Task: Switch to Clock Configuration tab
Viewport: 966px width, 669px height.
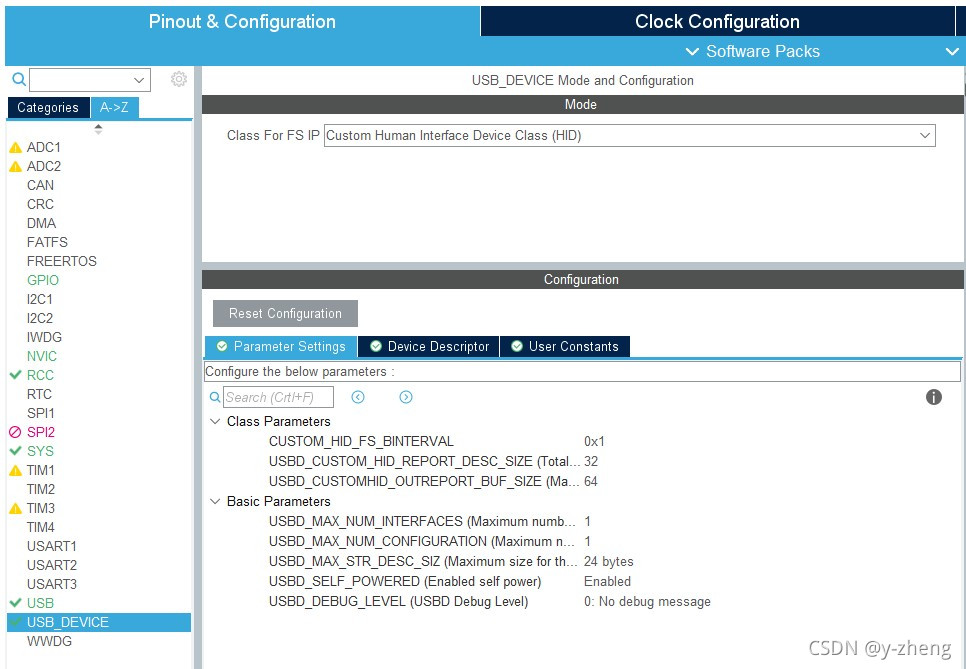Action: [x=717, y=22]
